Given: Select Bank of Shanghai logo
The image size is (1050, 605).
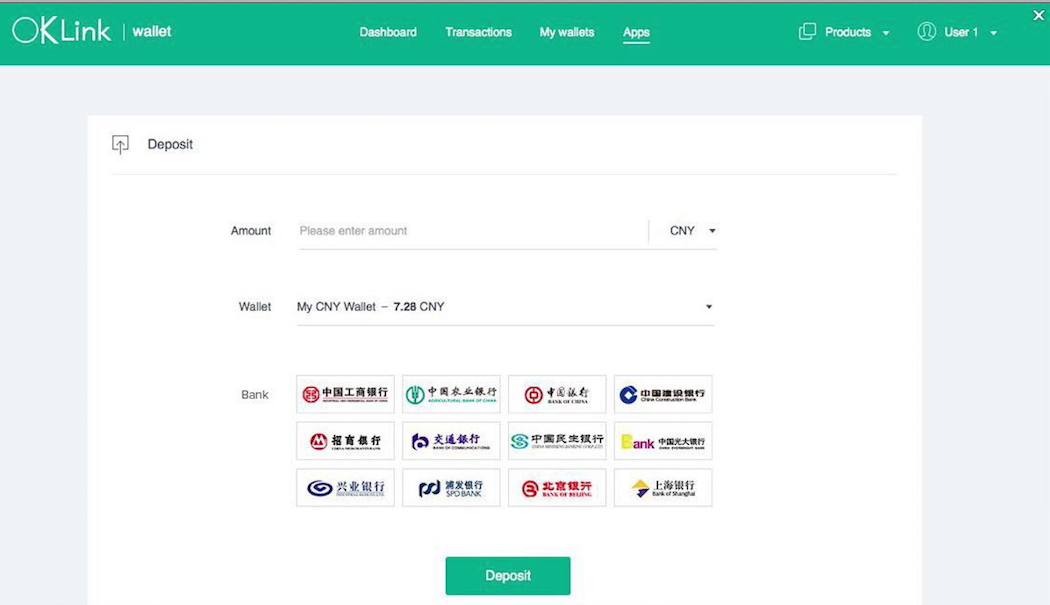Looking at the screenshot, I should [x=662, y=488].
